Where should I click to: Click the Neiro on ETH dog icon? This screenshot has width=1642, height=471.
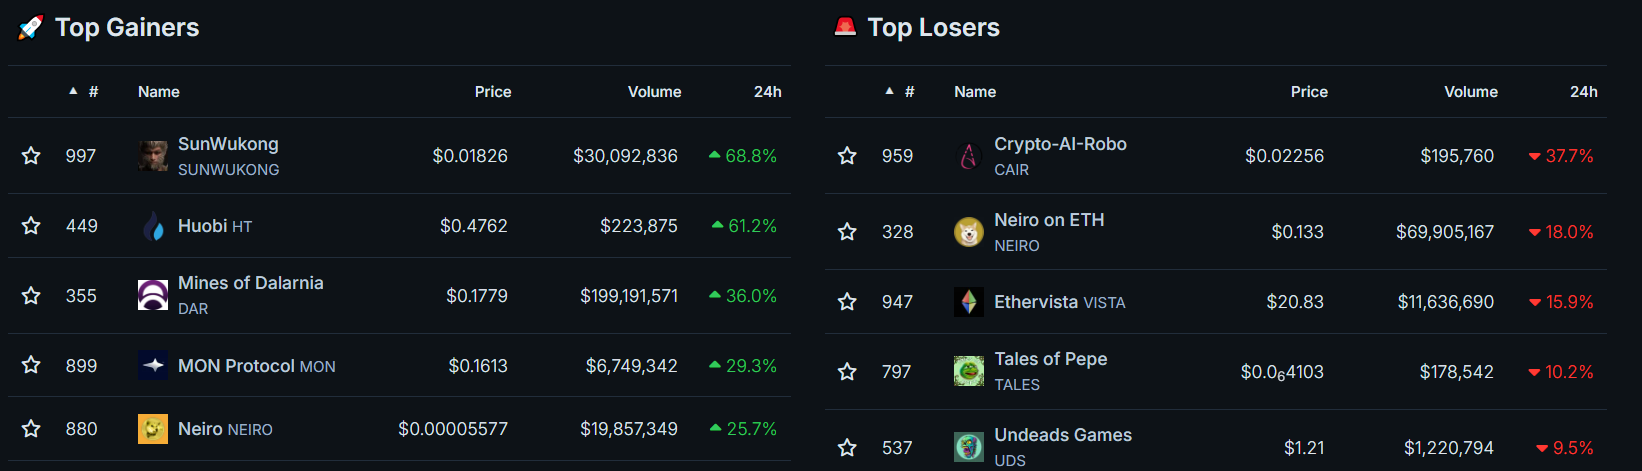tap(968, 232)
